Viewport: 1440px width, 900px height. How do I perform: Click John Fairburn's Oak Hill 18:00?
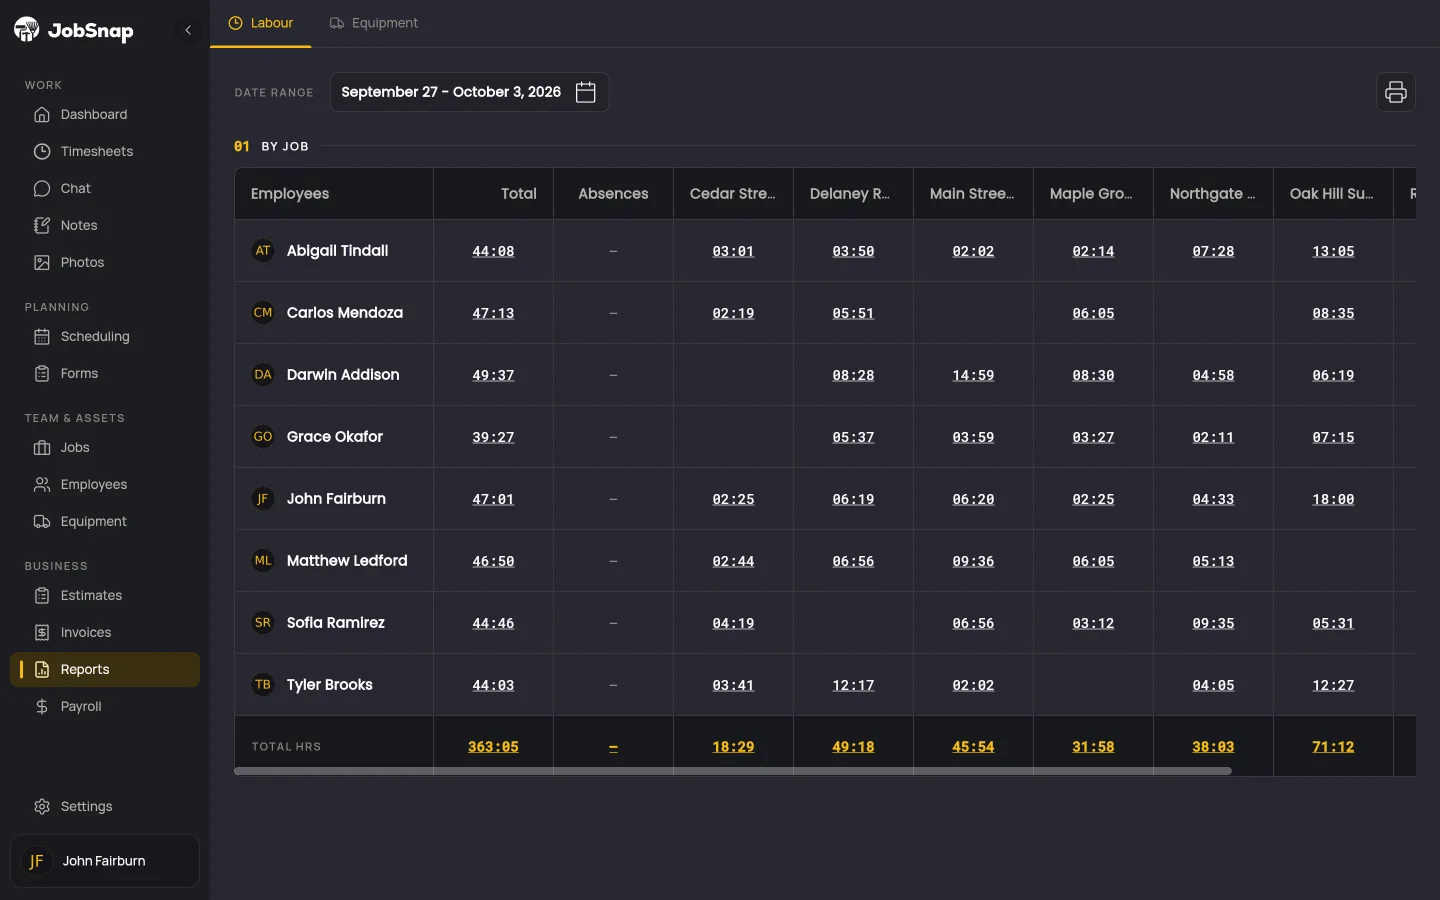[1333, 499]
